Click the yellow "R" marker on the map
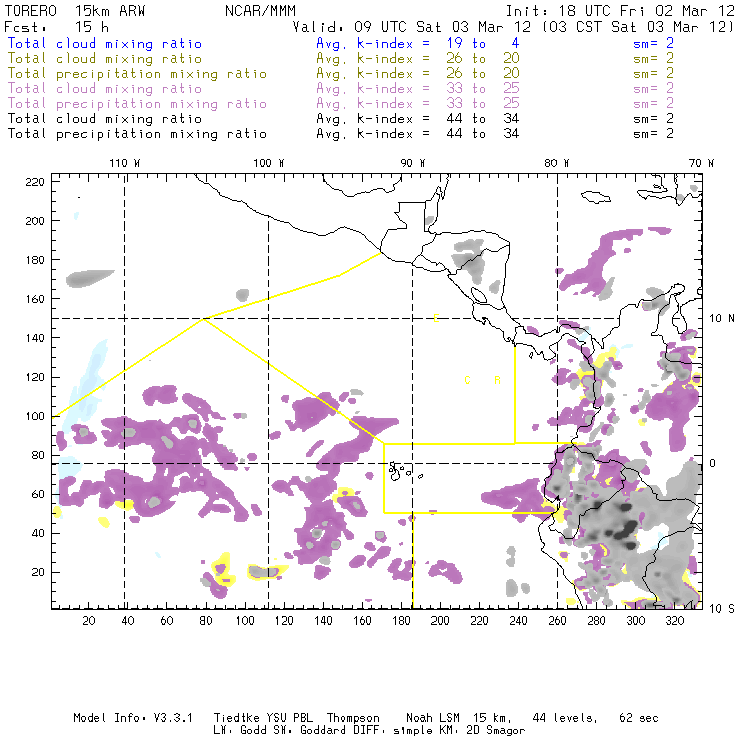The height and width of the screenshot is (740, 740). click(x=497, y=380)
